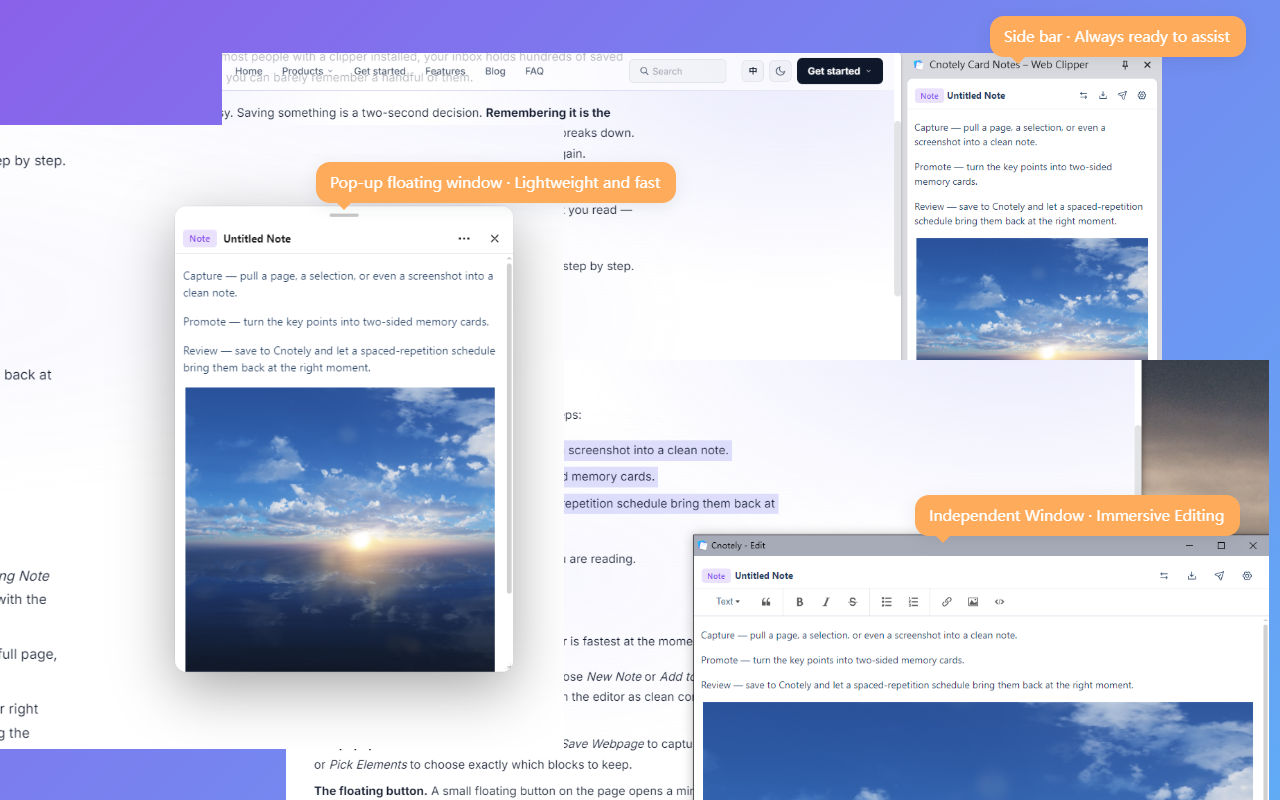Focus the Search field on the website
Image resolution: width=1280 pixels, height=800 pixels.
click(678, 71)
